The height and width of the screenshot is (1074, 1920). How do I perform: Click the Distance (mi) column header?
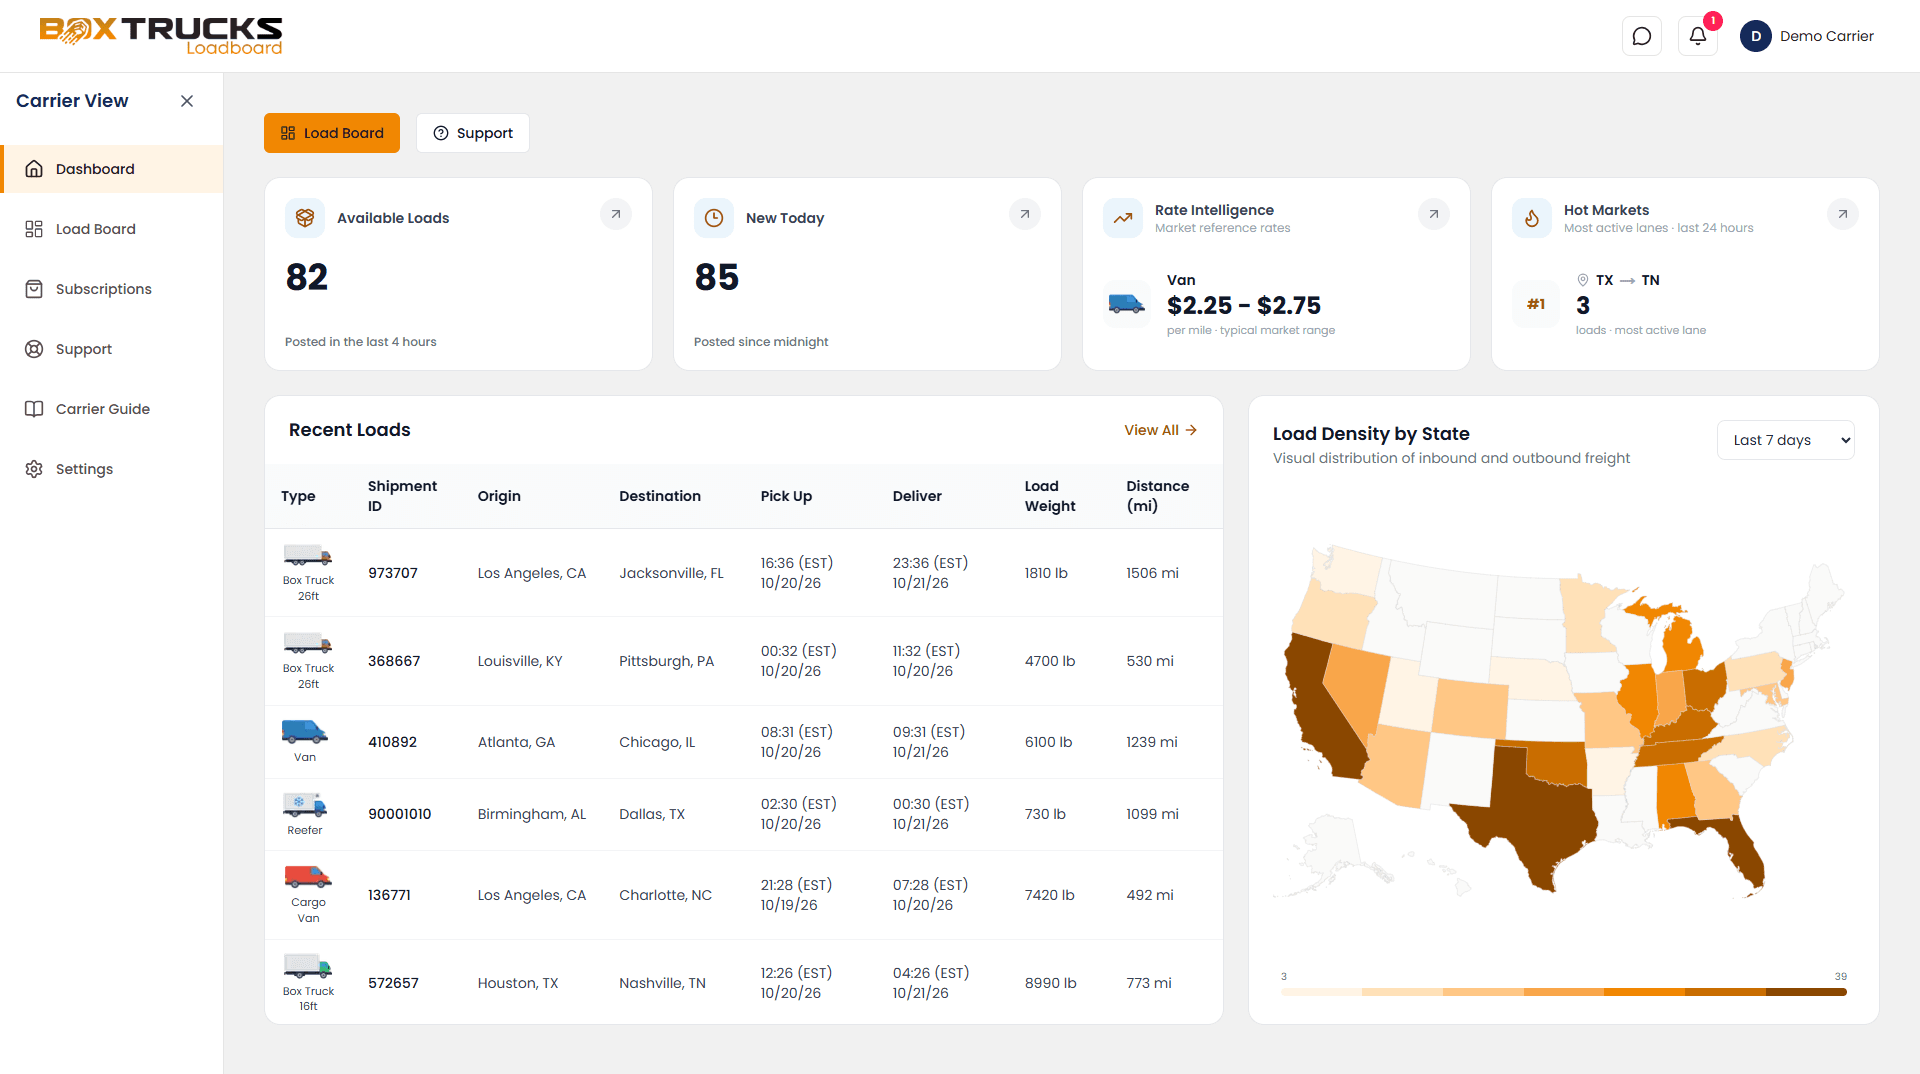click(x=1158, y=496)
